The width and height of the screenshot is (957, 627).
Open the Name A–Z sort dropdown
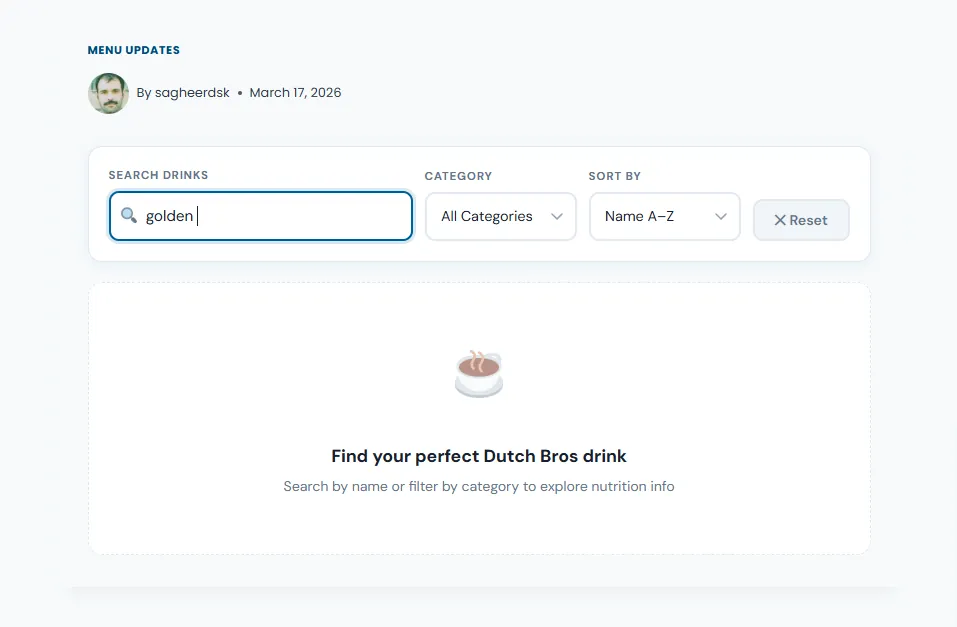pos(664,216)
